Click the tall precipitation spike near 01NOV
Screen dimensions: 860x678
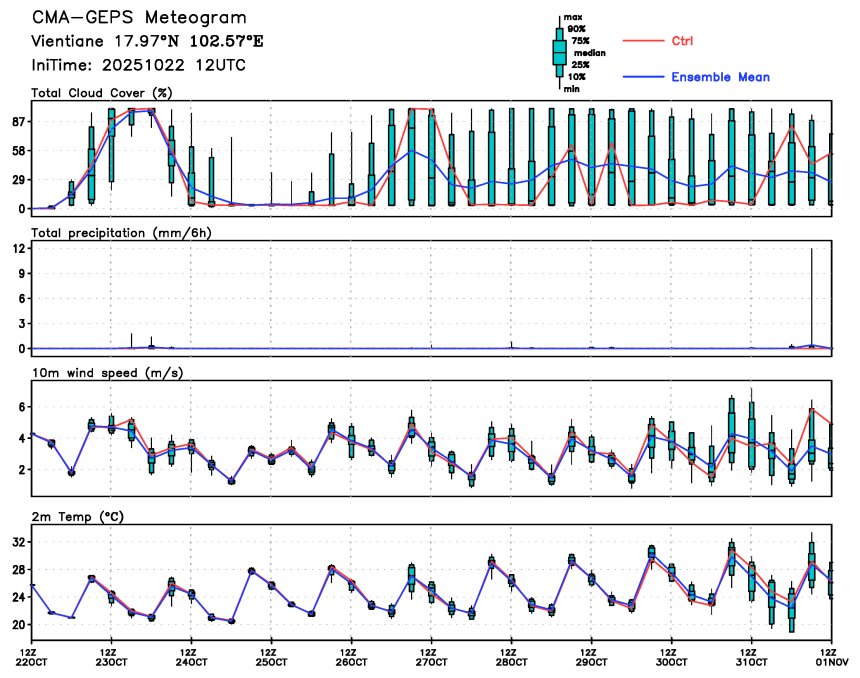coord(812,298)
